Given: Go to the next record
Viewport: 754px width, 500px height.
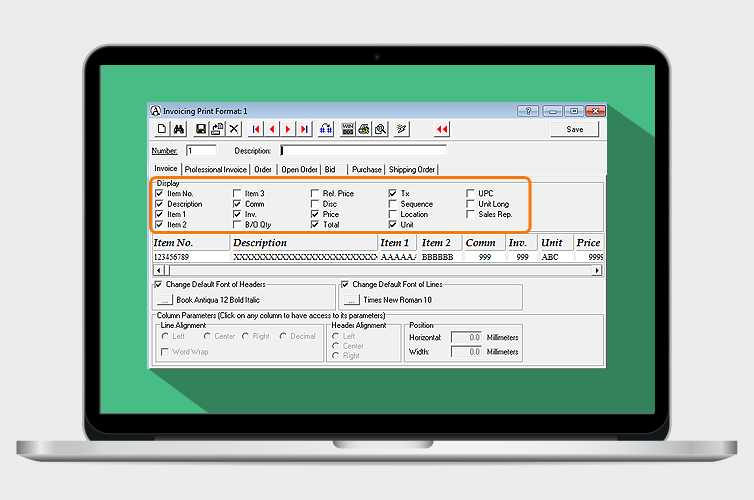Looking at the screenshot, I should click(x=288, y=129).
